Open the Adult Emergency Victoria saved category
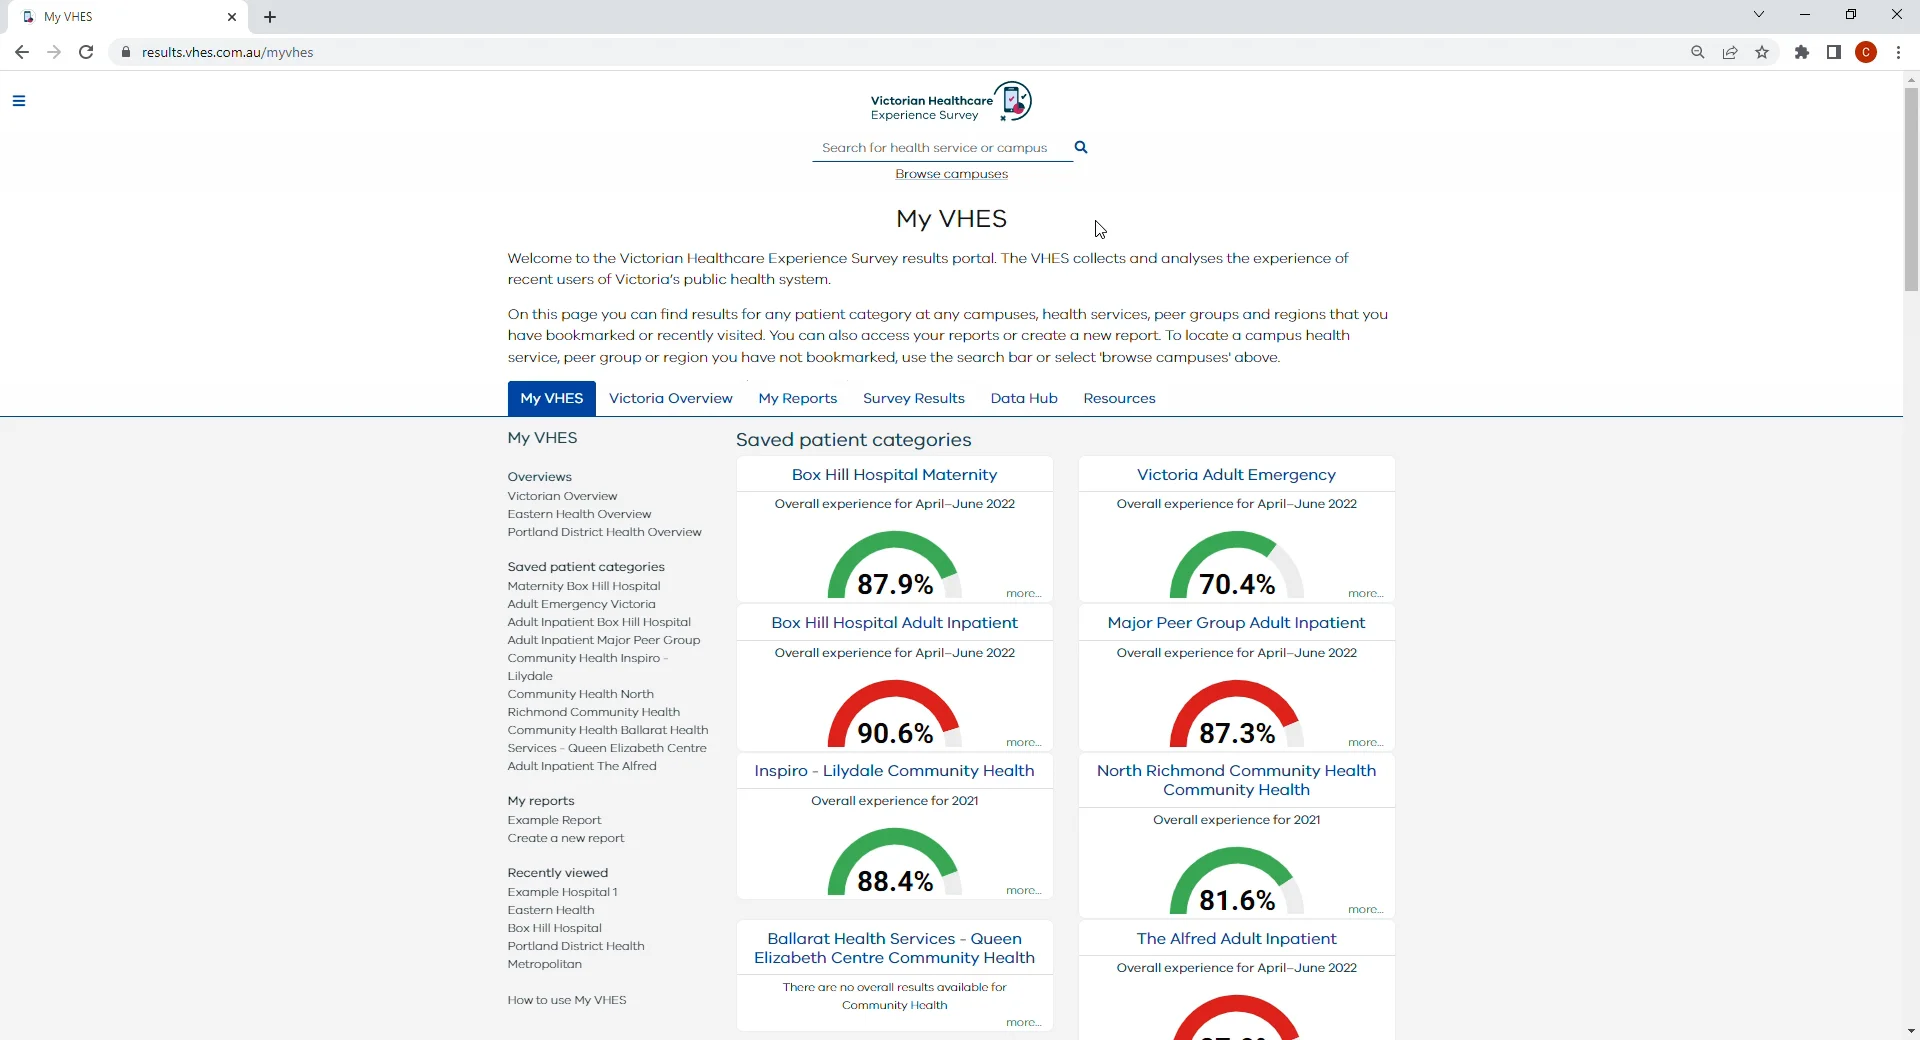The width and height of the screenshot is (1920, 1040). click(582, 604)
